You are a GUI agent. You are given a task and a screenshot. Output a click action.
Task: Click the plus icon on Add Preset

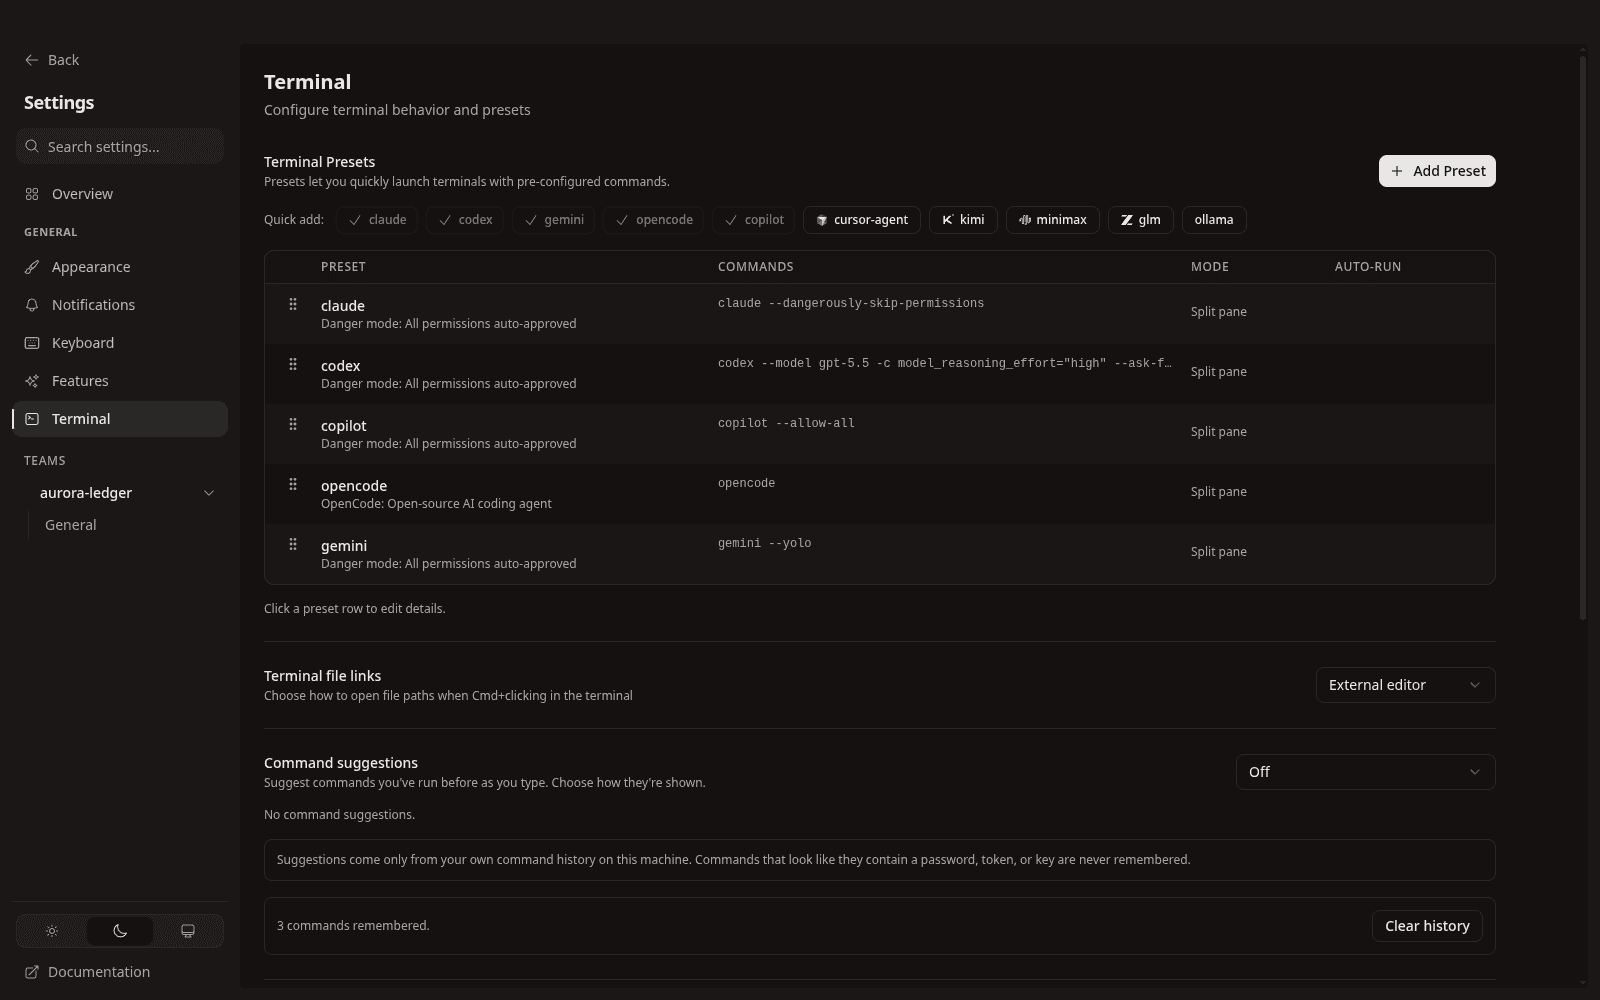(x=1397, y=171)
